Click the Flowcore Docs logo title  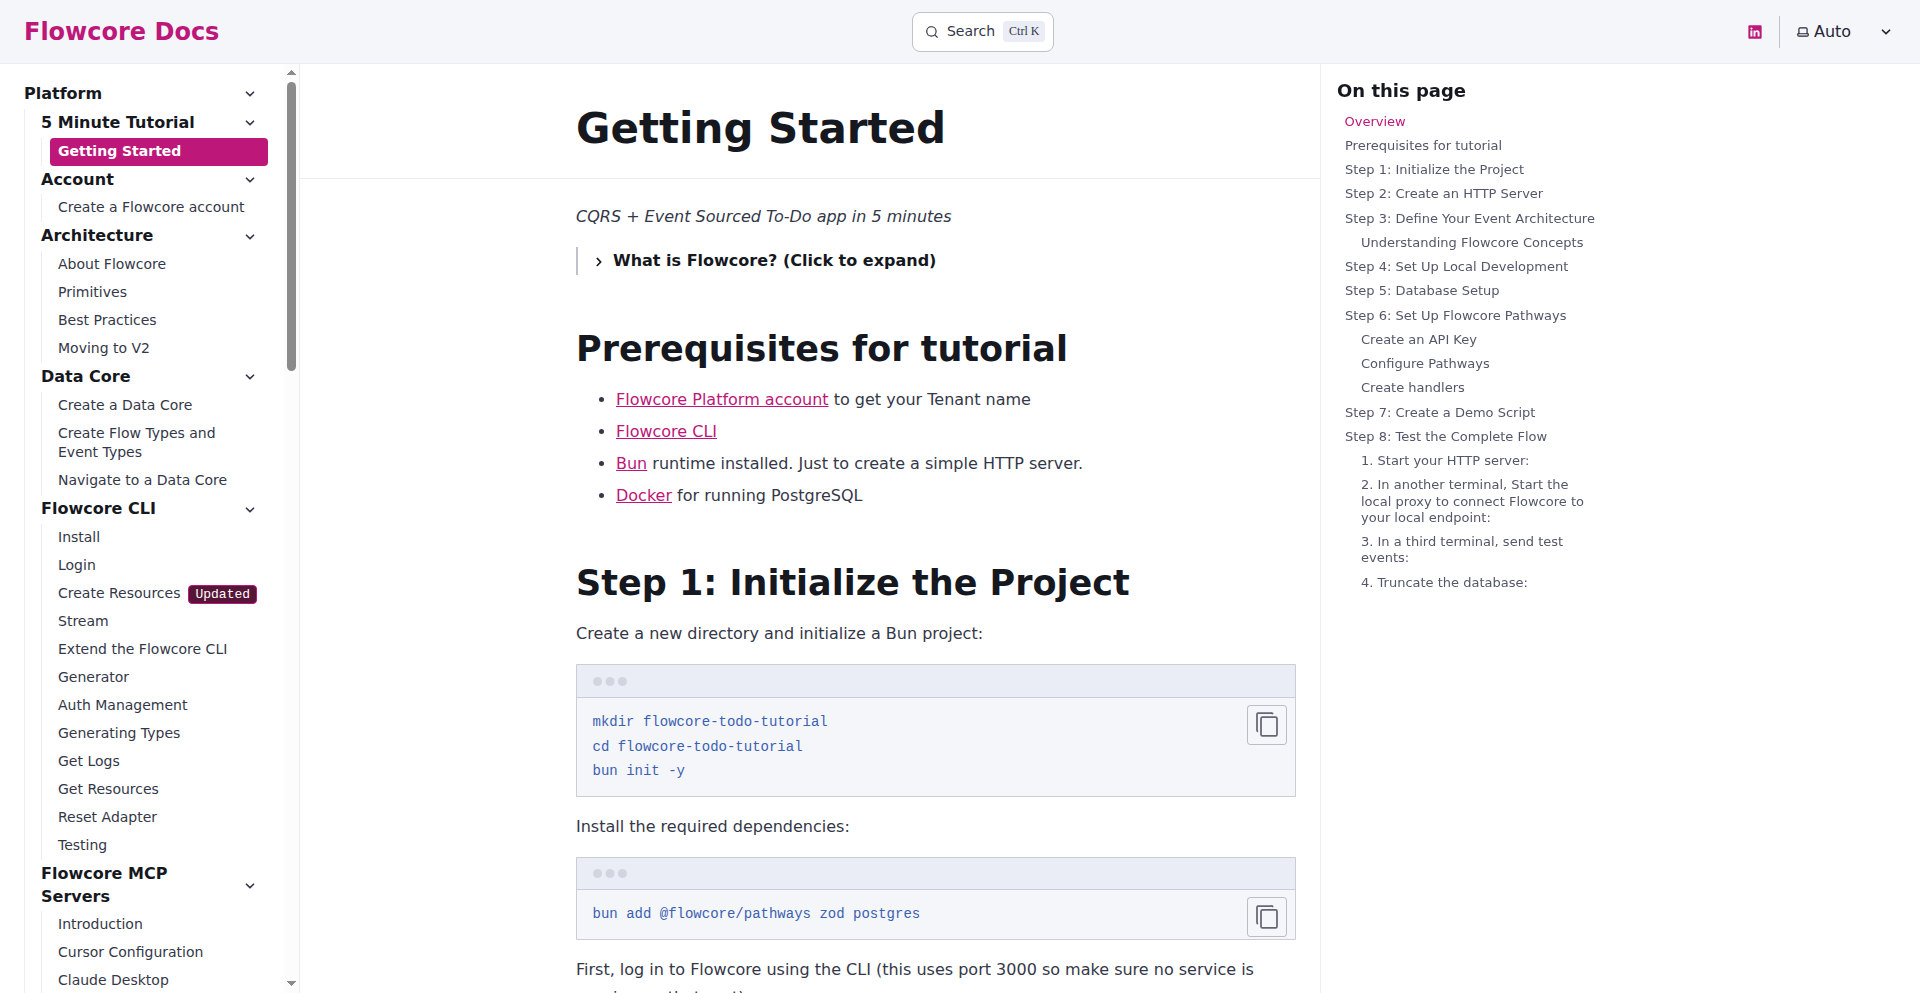click(121, 32)
